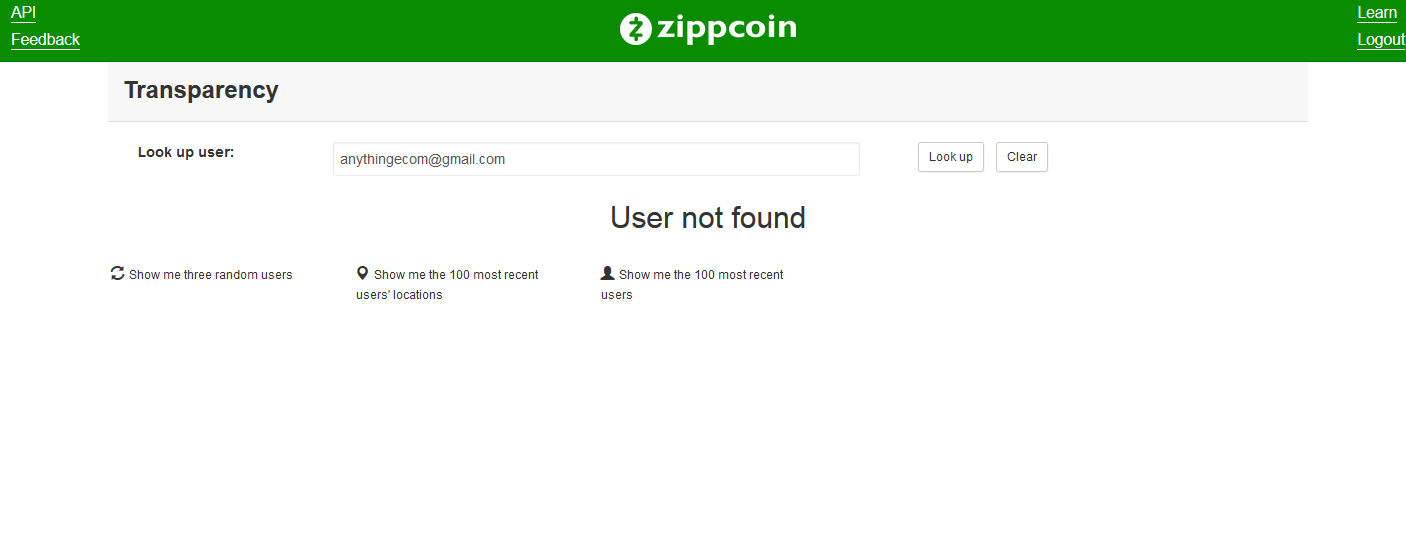Click the refresh icon for random users
This screenshot has width=1406, height=555.
(x=117, y=273)
